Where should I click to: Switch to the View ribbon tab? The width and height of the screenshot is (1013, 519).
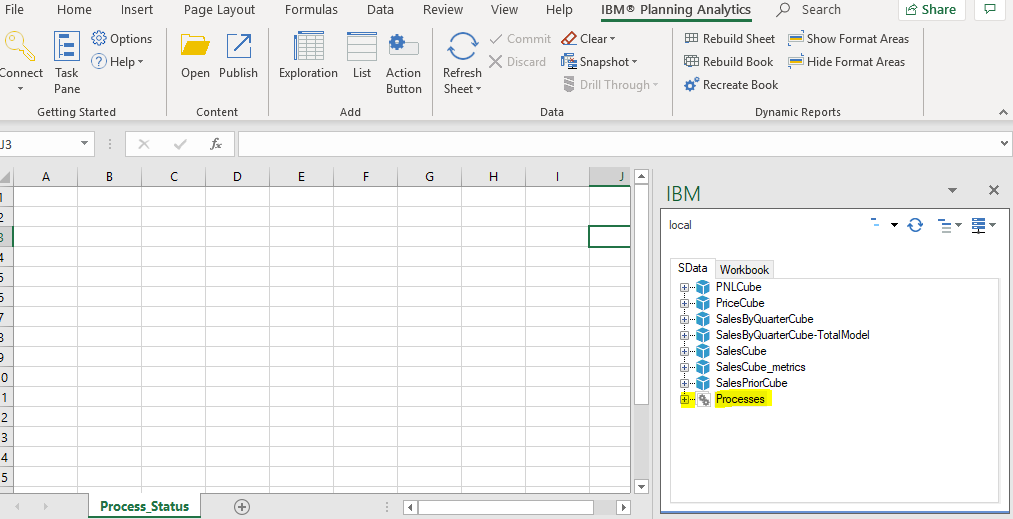(504, 10)
